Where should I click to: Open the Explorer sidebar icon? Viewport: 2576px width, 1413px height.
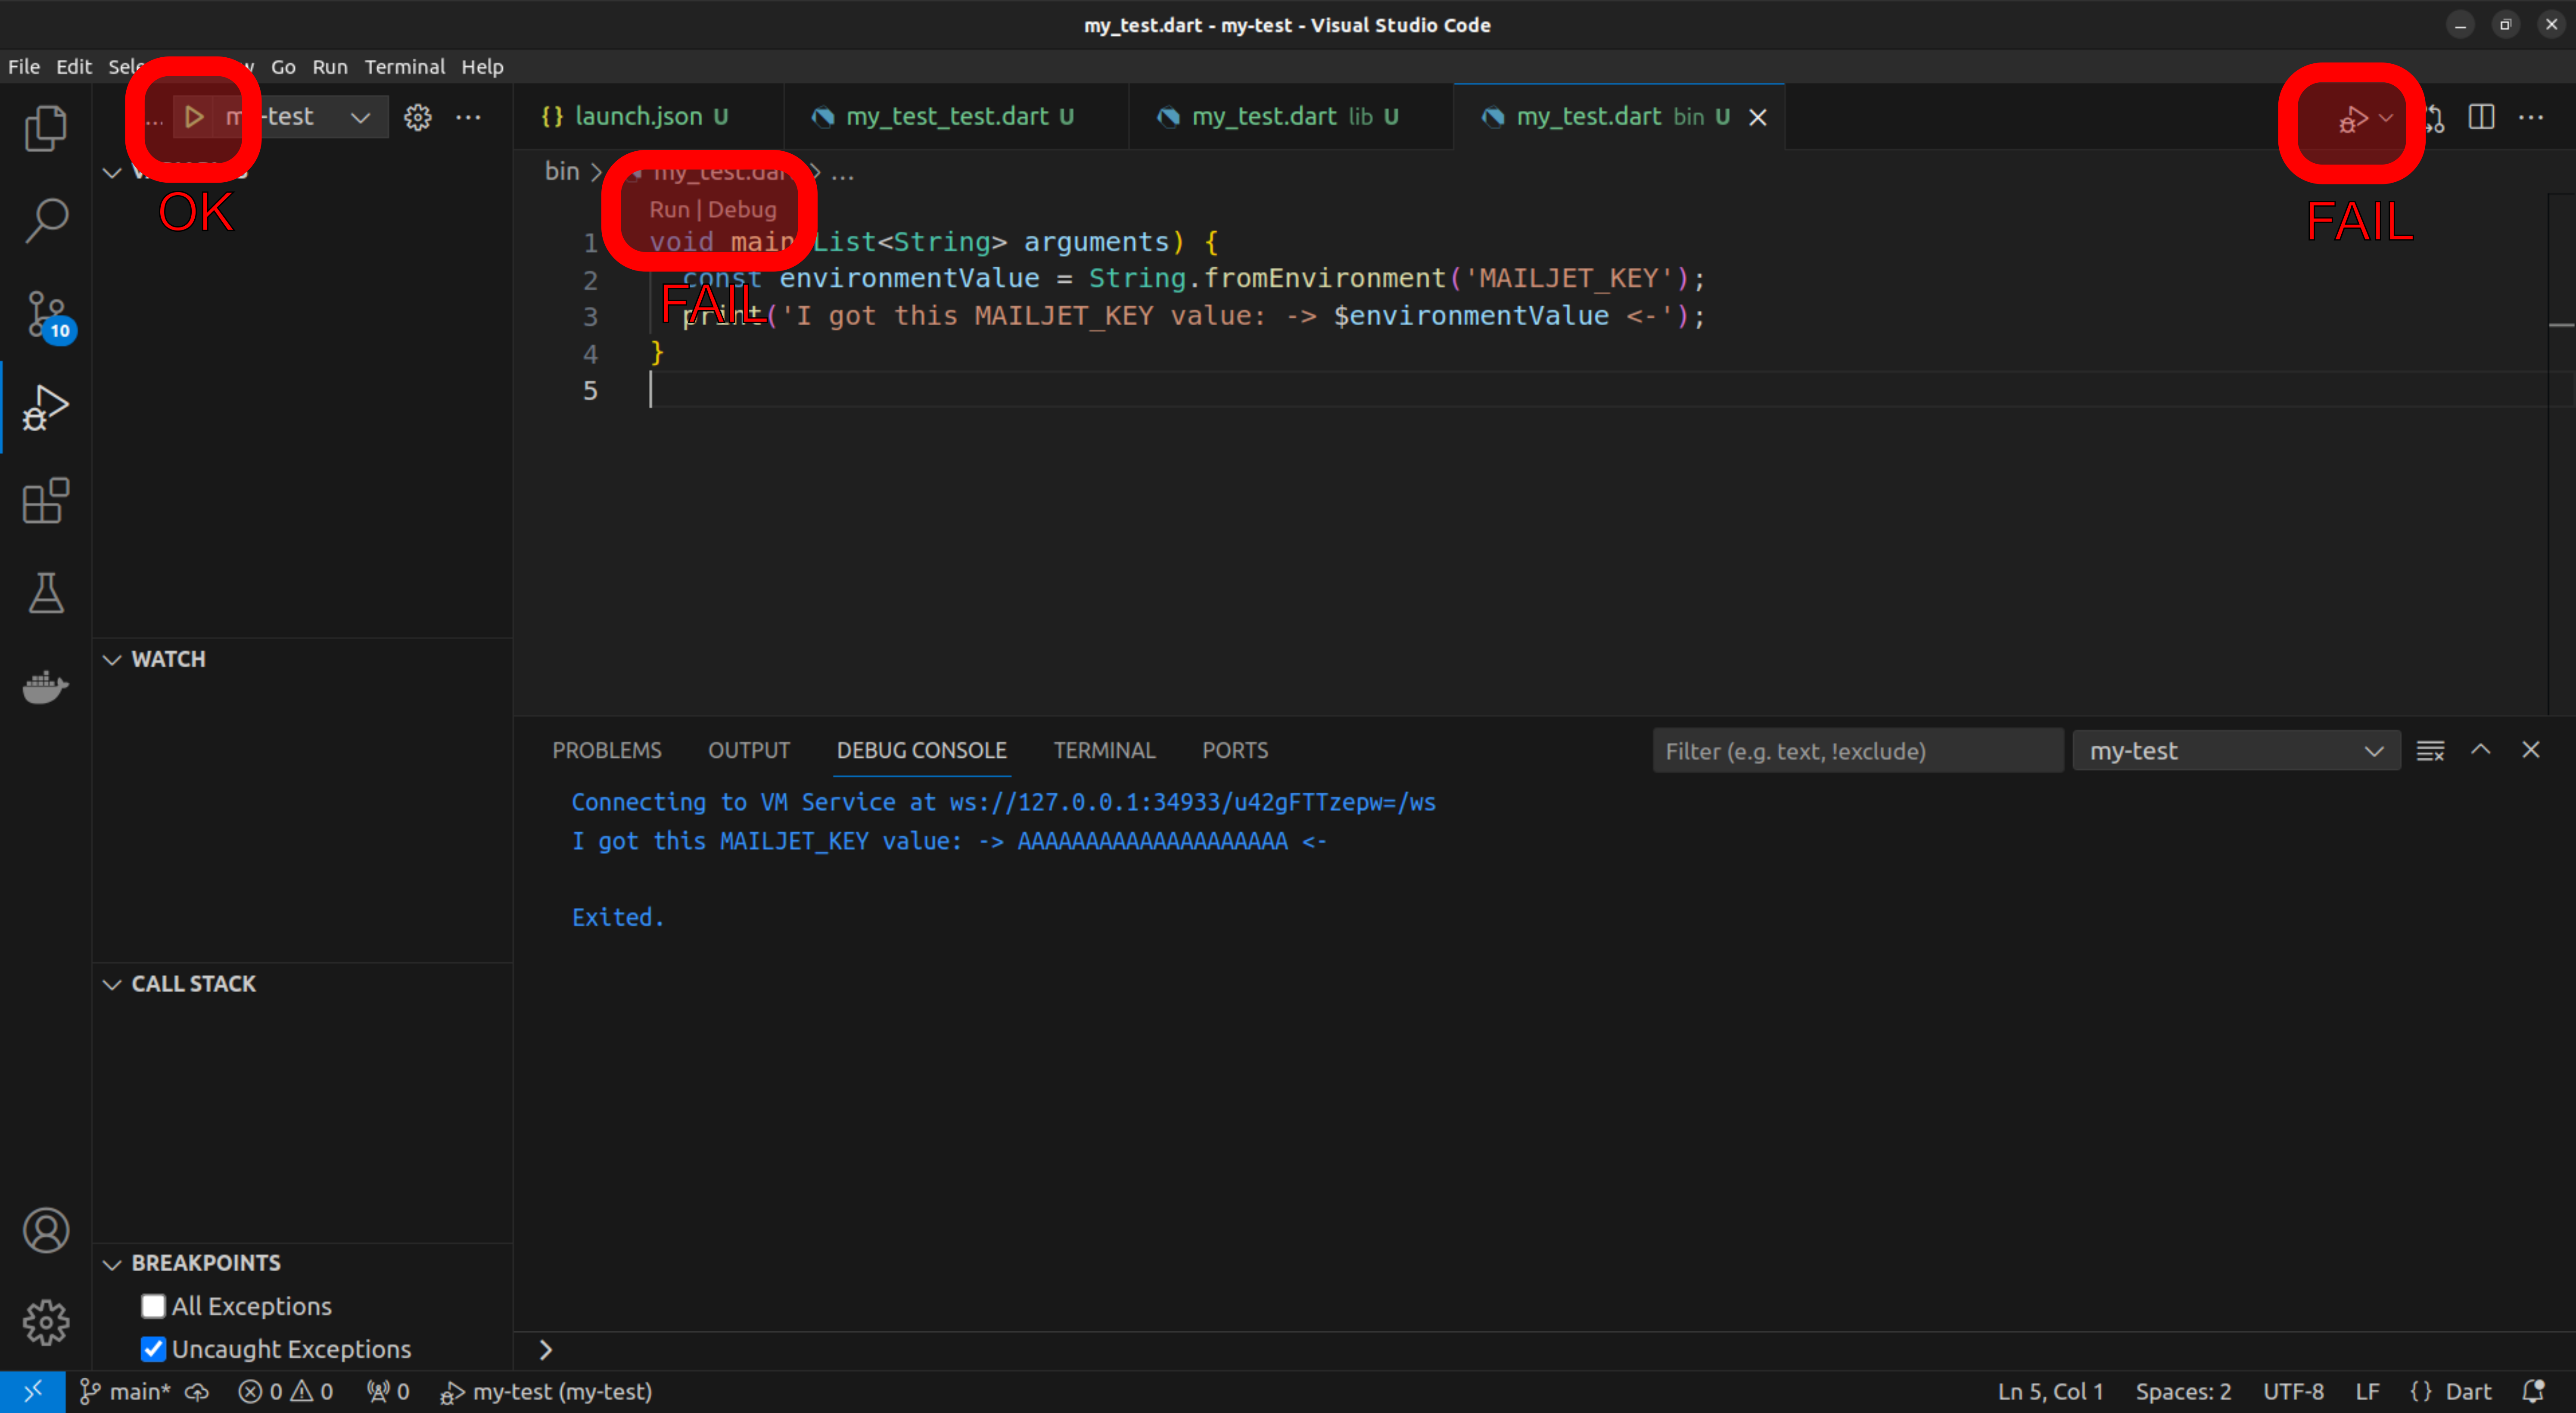tap(46, 127)
